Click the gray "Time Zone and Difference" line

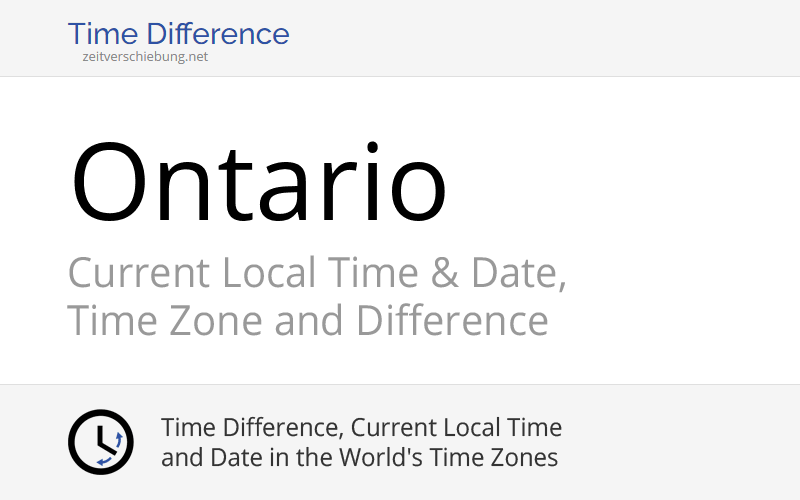307,321
